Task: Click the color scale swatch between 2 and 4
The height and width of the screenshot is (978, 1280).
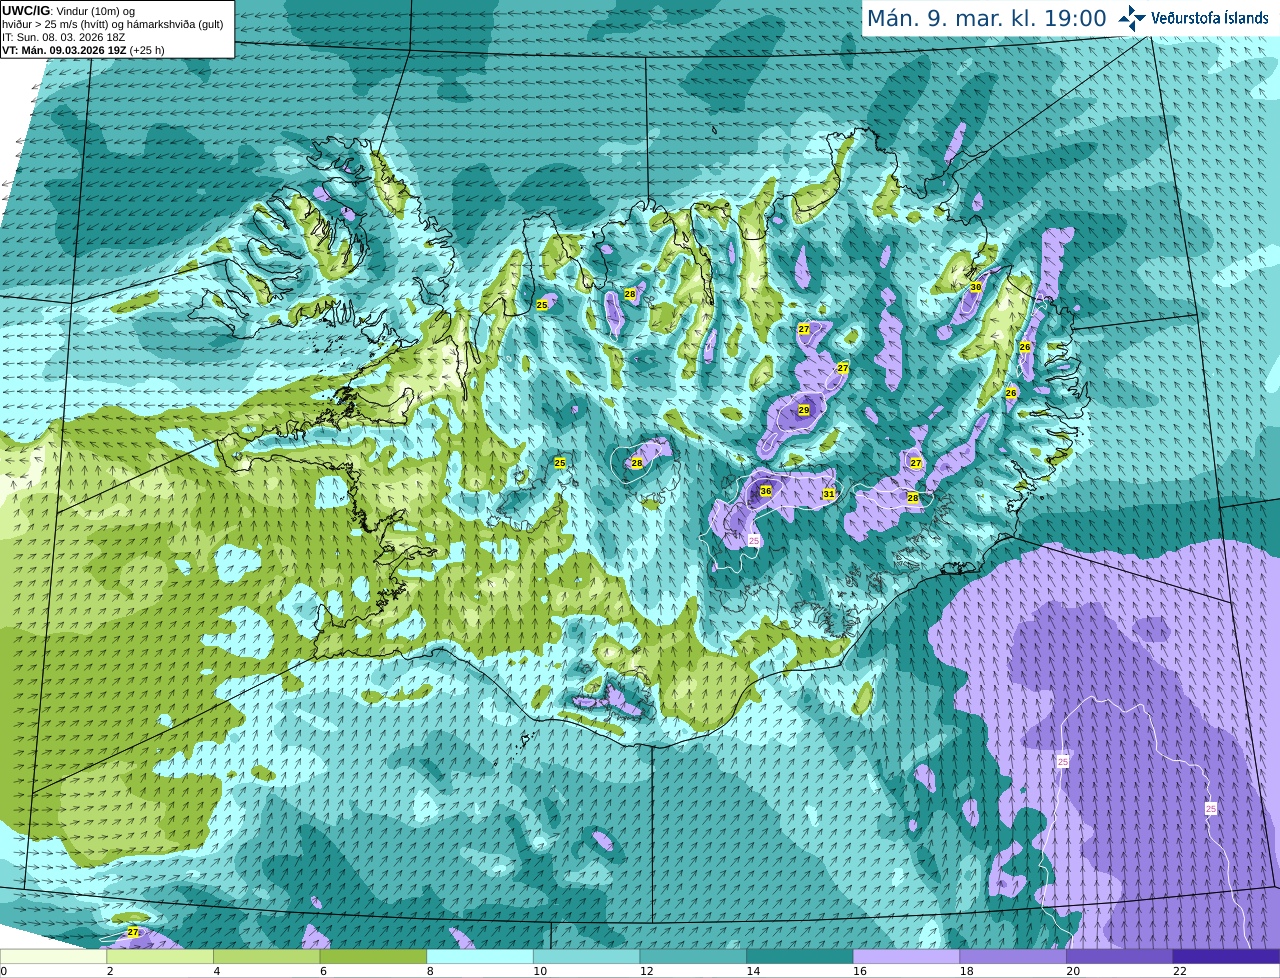Action: (x=160, y=957)
